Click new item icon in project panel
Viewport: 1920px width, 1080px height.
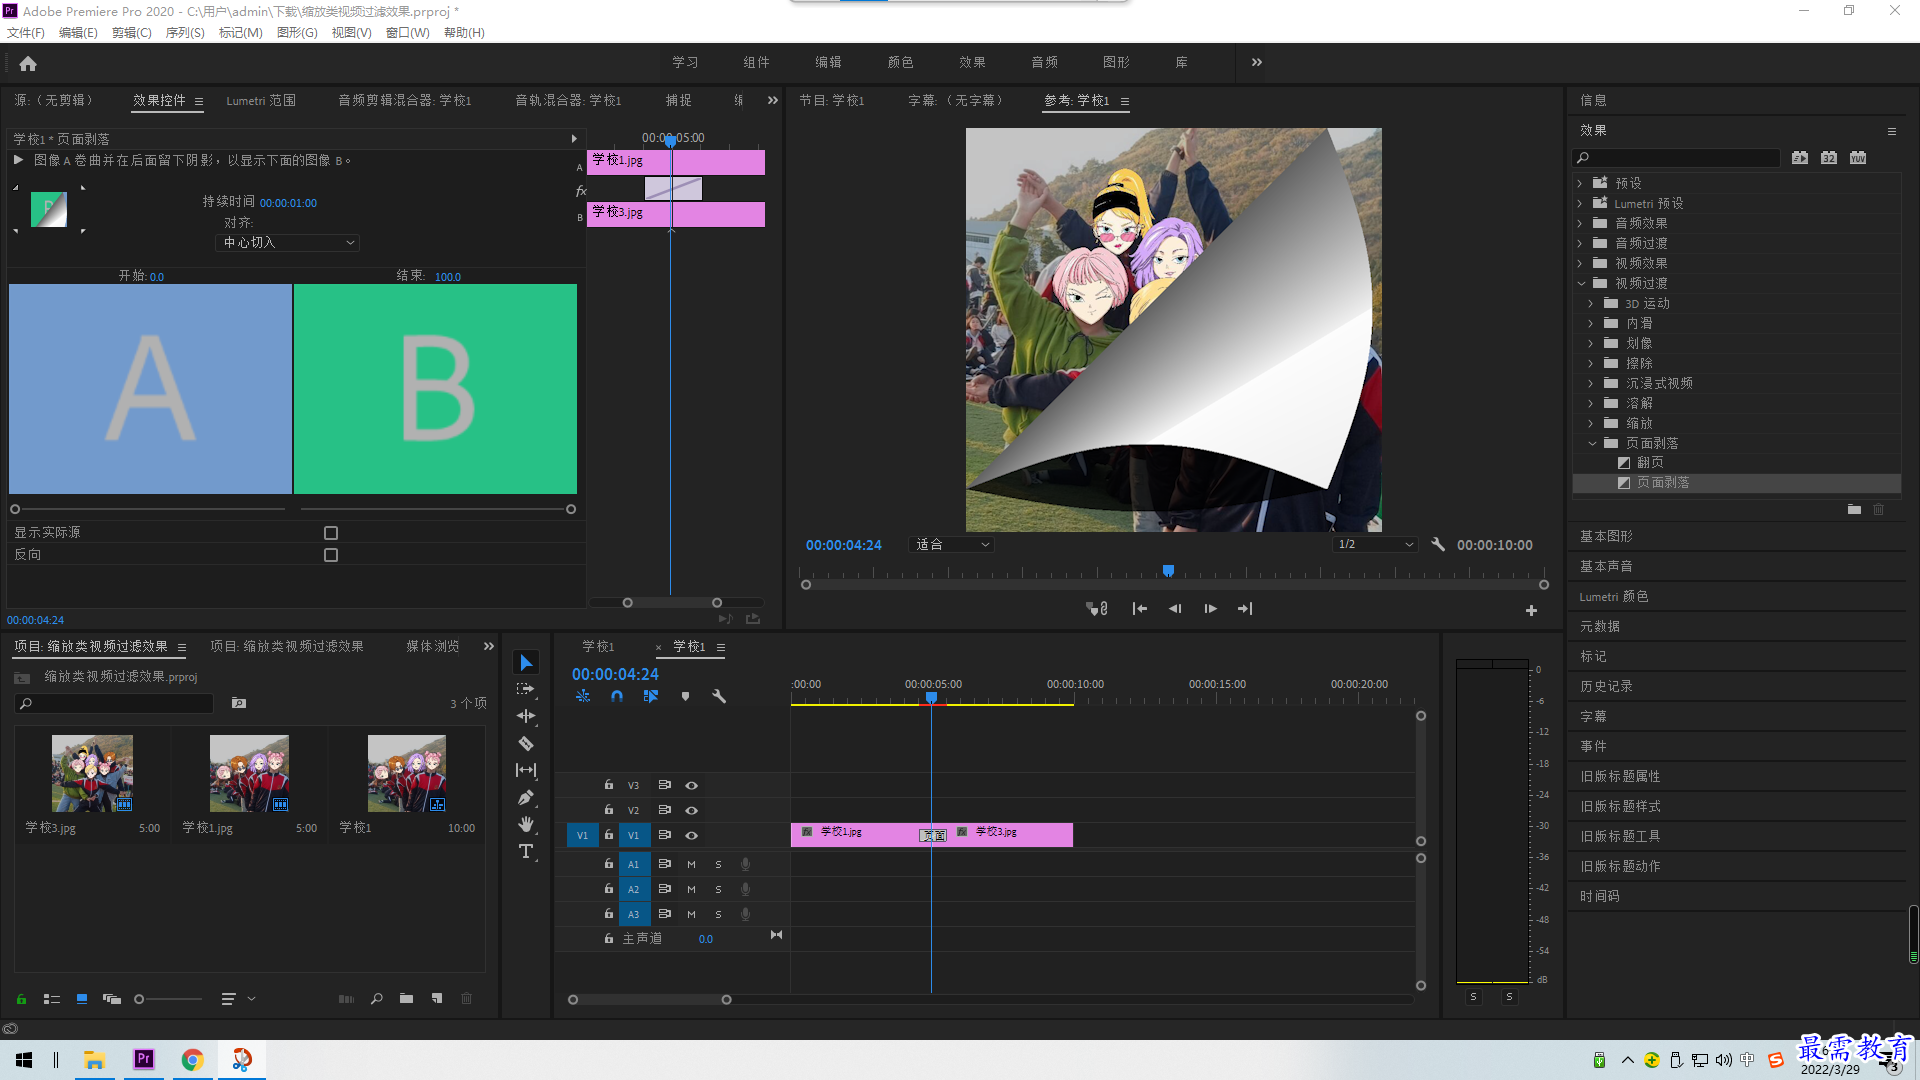click(x=437, y=999)
